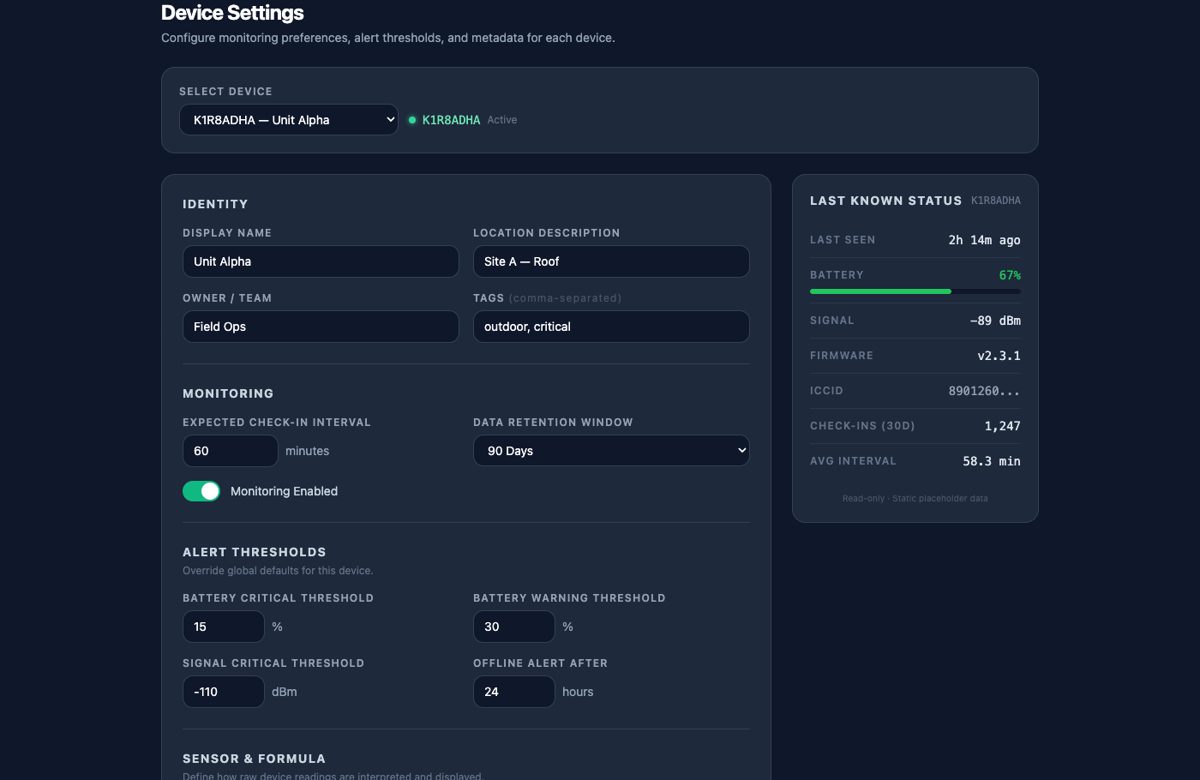Click the Signal Critical Threshold field
The width and height of the screenshot is (1200, 780).
tap(223, 692)
